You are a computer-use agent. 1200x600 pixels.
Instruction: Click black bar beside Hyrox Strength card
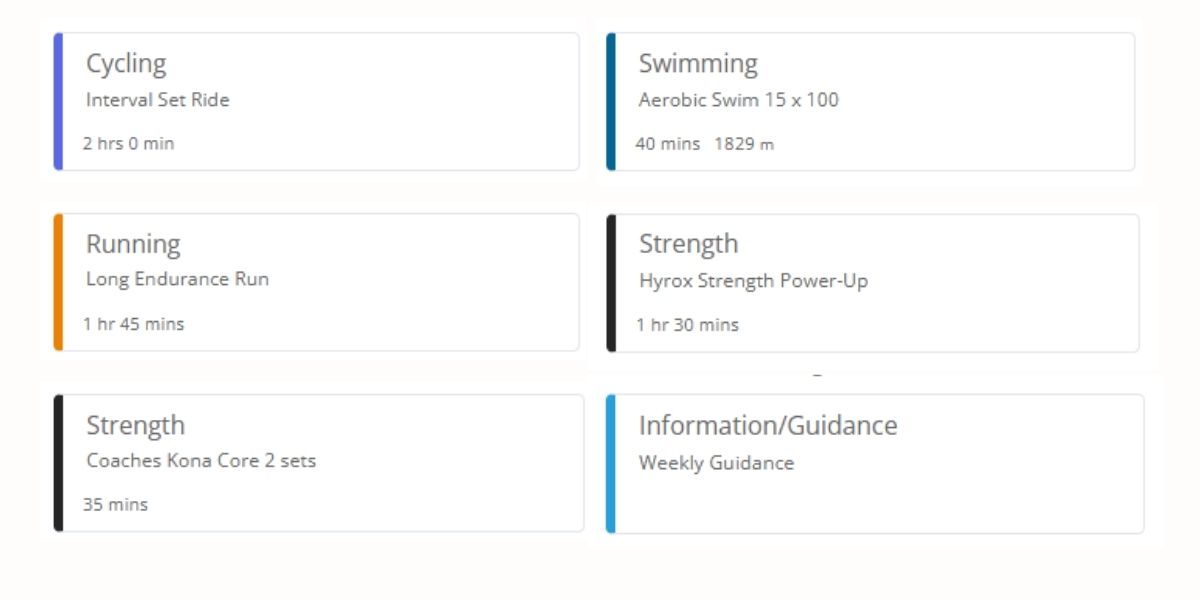[x=611, y=283]
